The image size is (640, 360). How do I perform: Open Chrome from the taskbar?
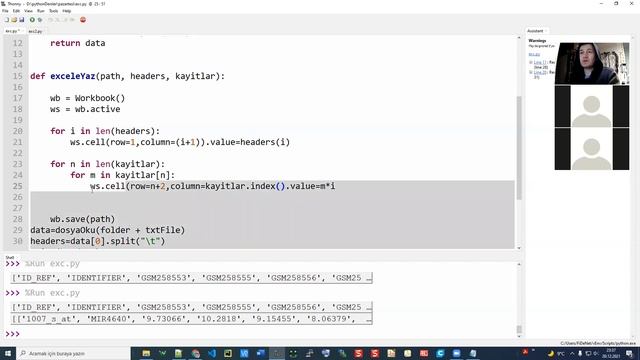pos(196,353)
